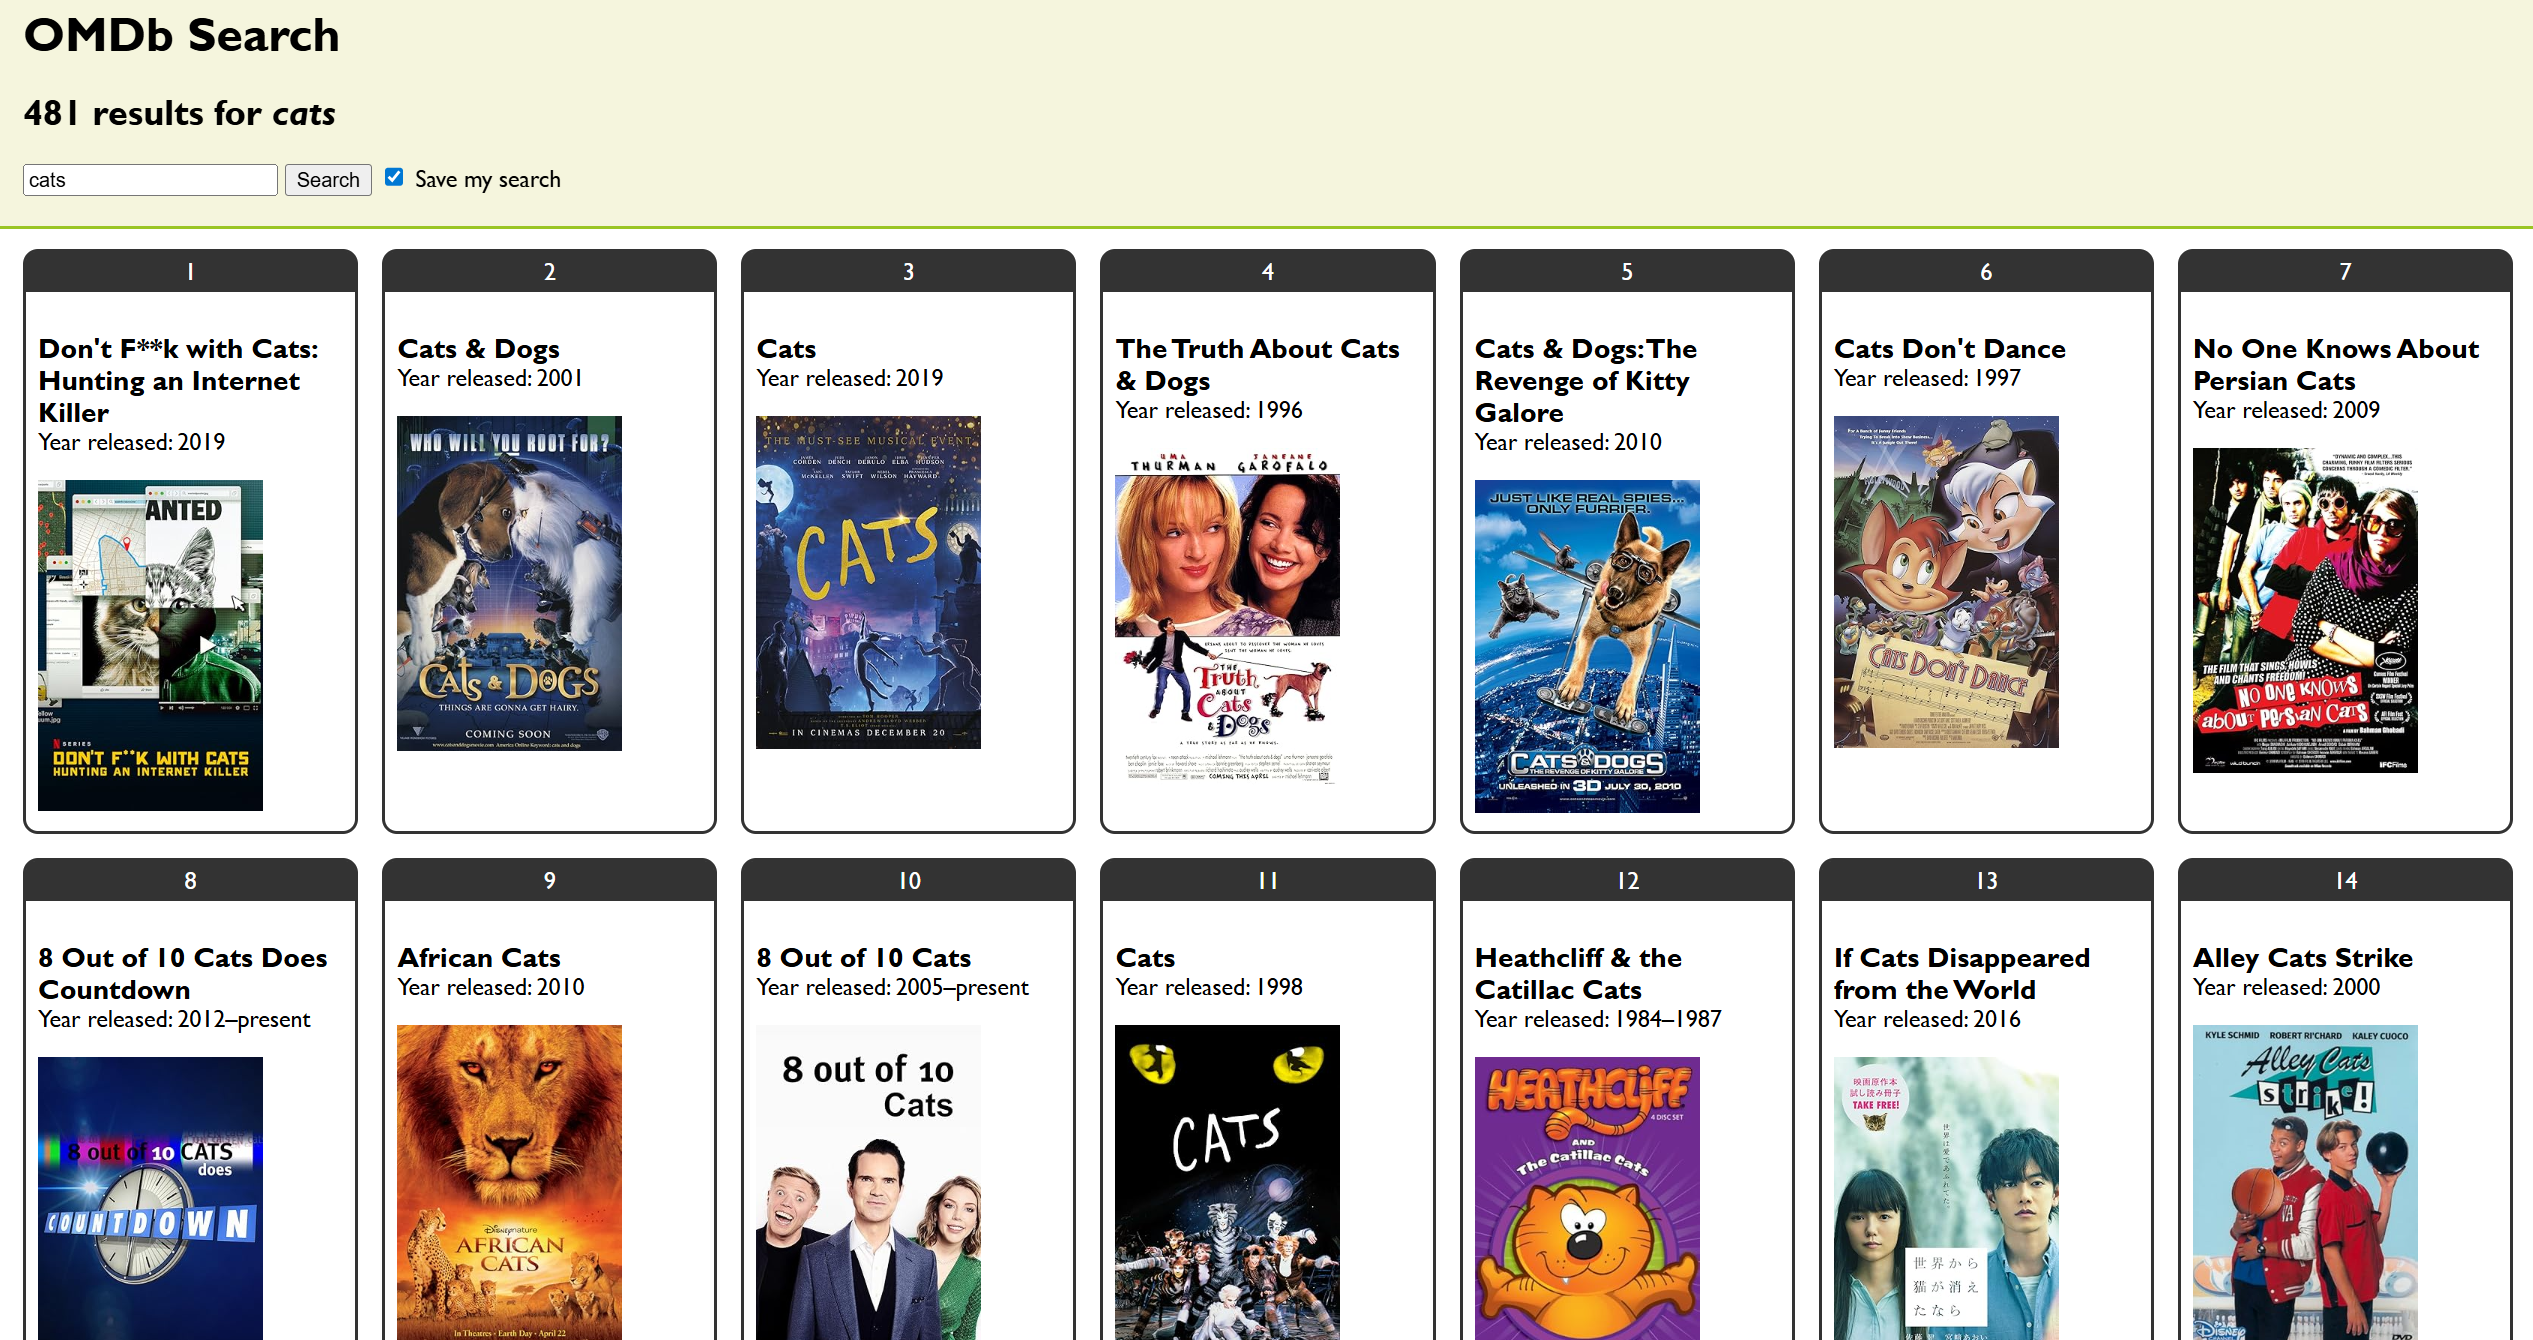This screenshot has height=1340, width=2533.
Task: Click Year released: 1996 text
Action: [x=1209, y=411]
